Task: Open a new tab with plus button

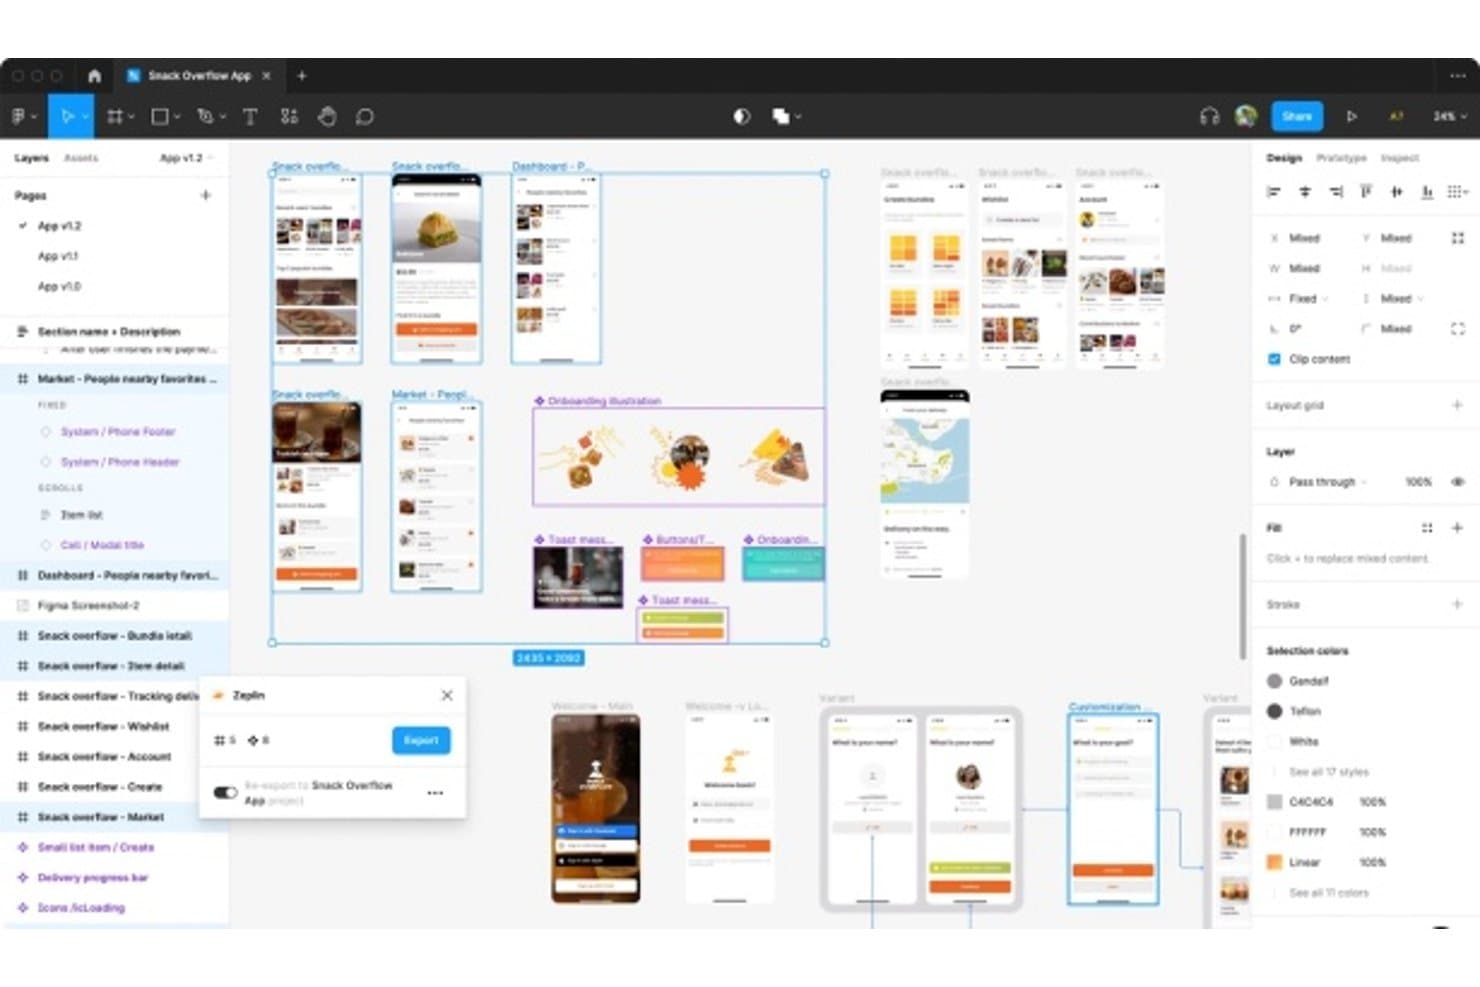Action: click(302, 75)
